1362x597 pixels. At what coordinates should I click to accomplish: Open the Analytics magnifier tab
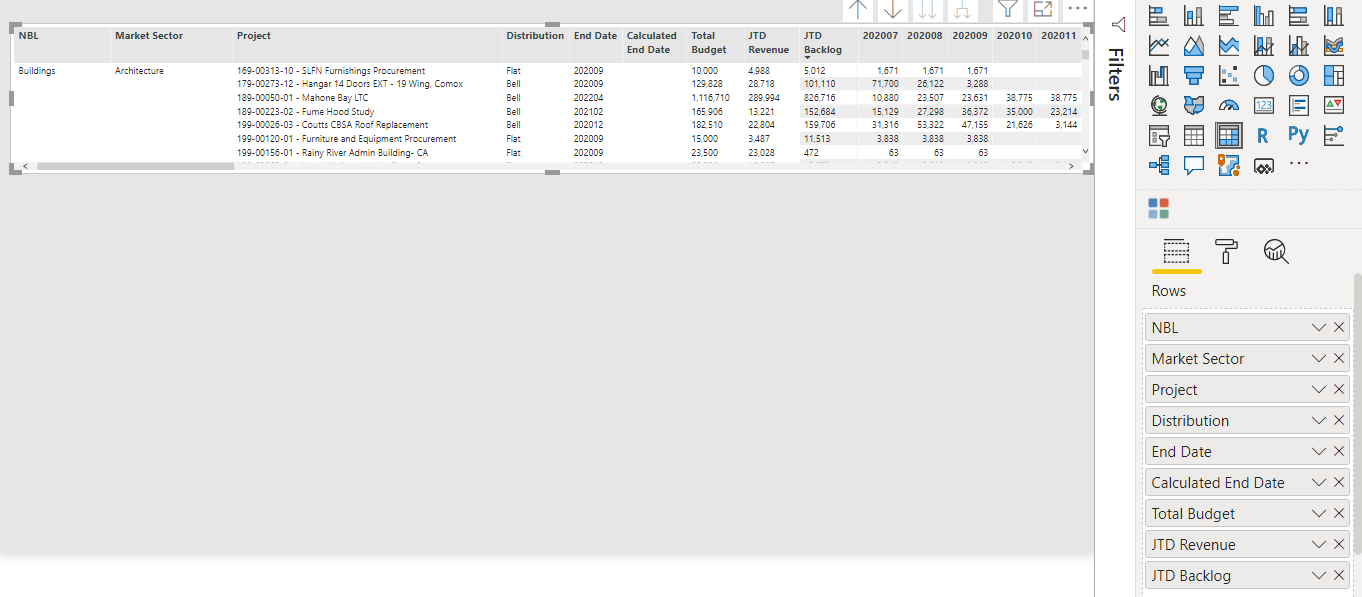tap(1276, 251)
